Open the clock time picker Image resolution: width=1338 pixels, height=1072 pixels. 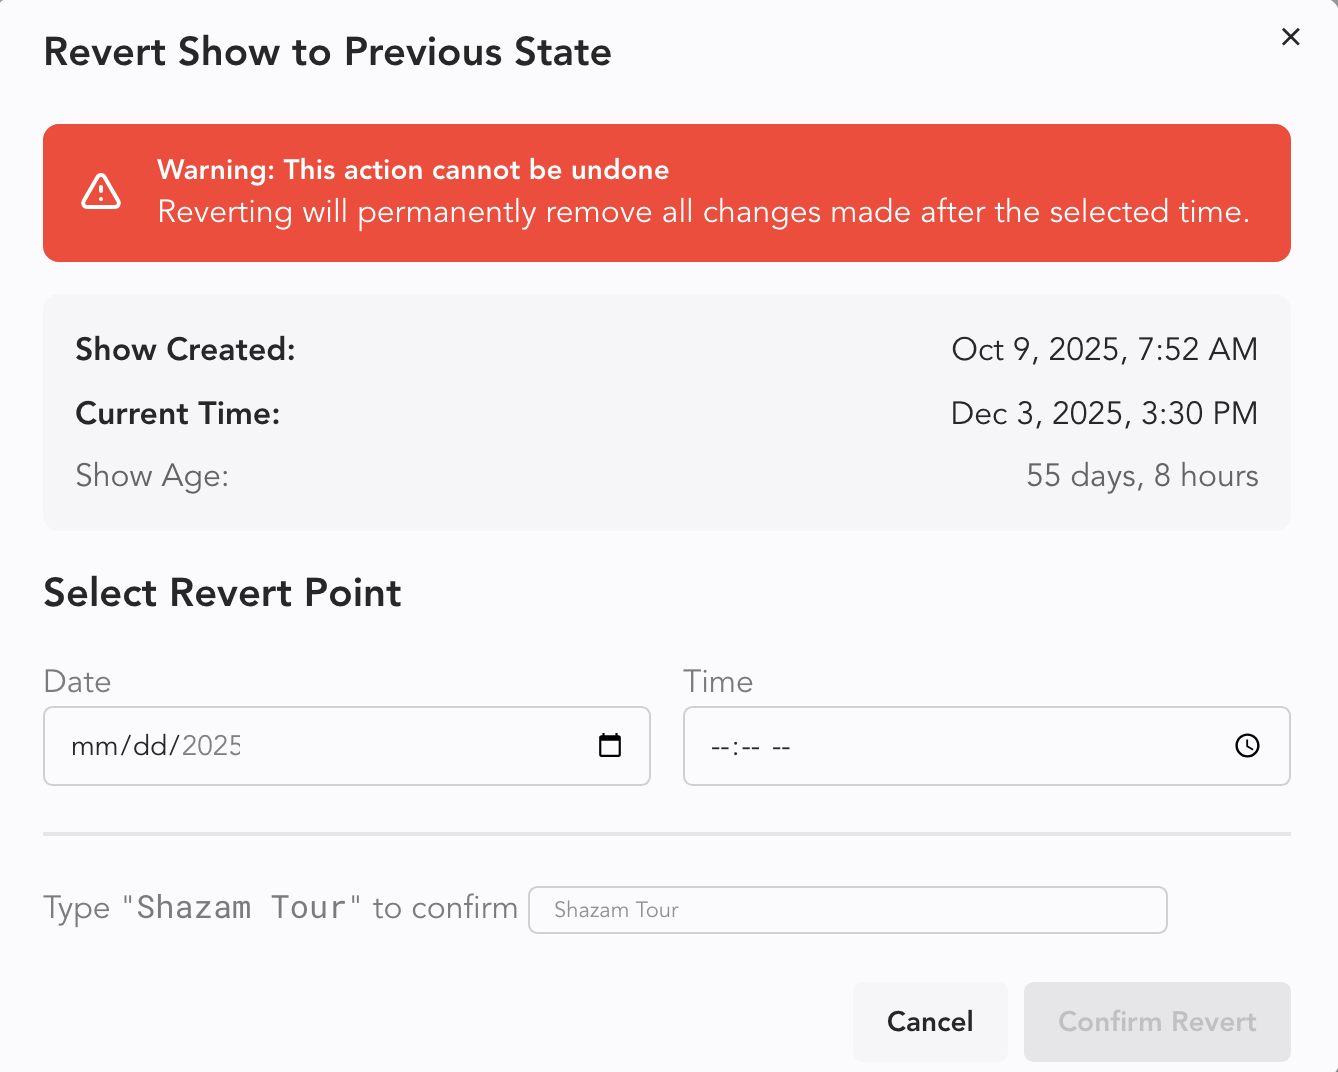[1247, 746]
